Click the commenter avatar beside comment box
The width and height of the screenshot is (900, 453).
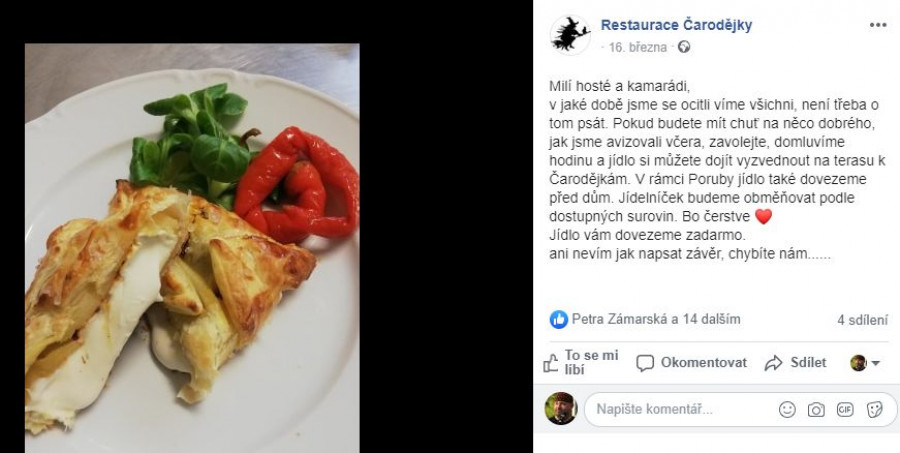pos(561,409)
